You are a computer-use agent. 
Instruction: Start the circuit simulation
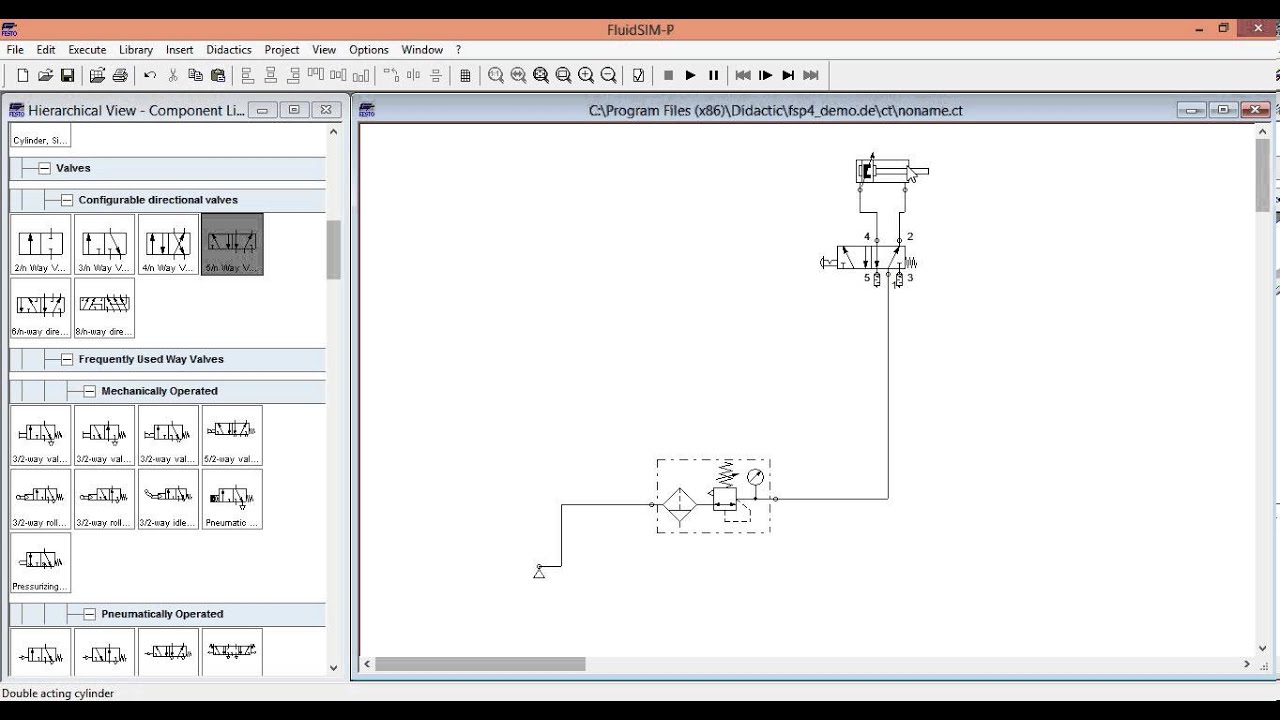tap(690, 75)
